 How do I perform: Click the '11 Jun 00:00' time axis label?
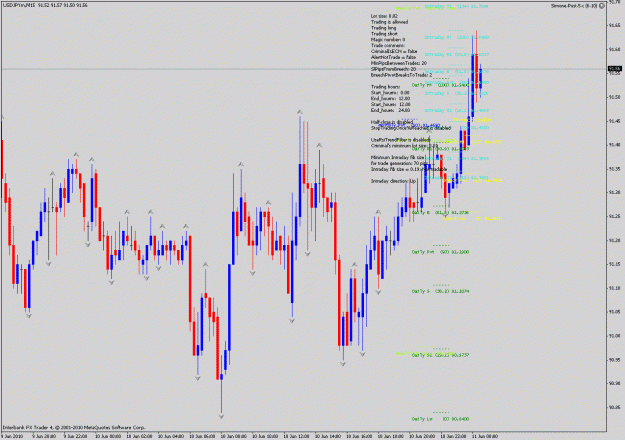tap(485, 436)
